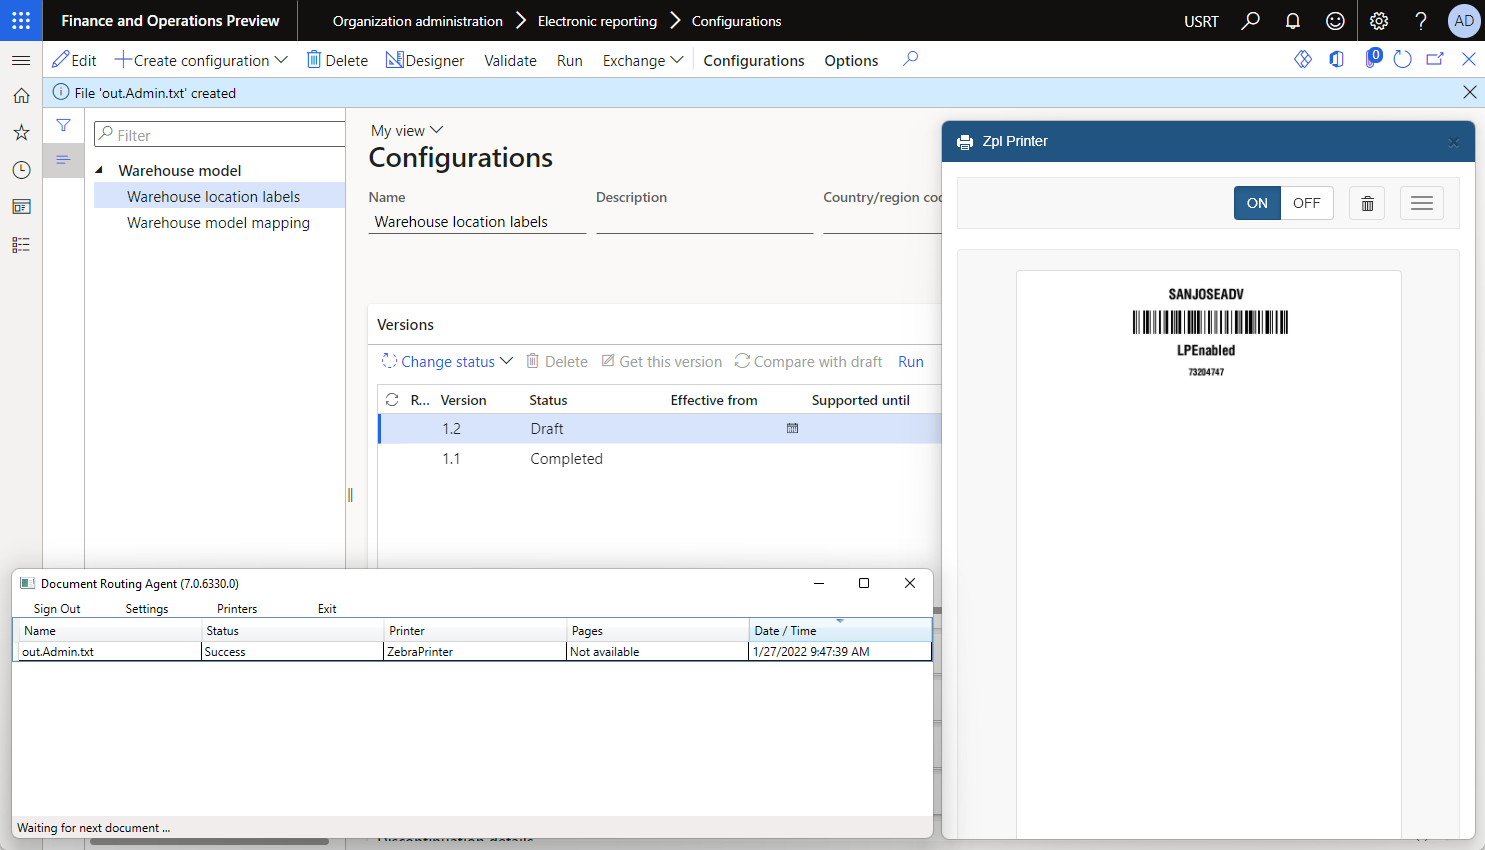Select Warehouse model mapping tree item
Screen dimensions: 1485x850
click(x=218, y=222)
